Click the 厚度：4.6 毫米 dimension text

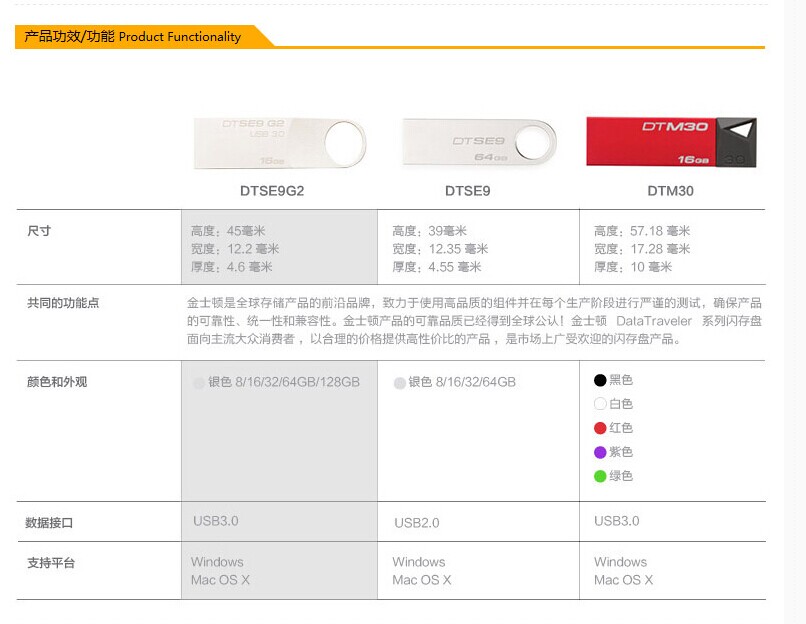point(231,267)
